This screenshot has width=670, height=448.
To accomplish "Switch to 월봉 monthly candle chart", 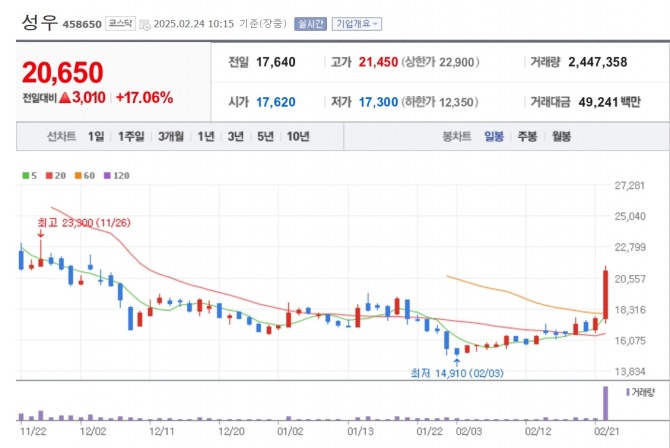I will pos(561,136).
